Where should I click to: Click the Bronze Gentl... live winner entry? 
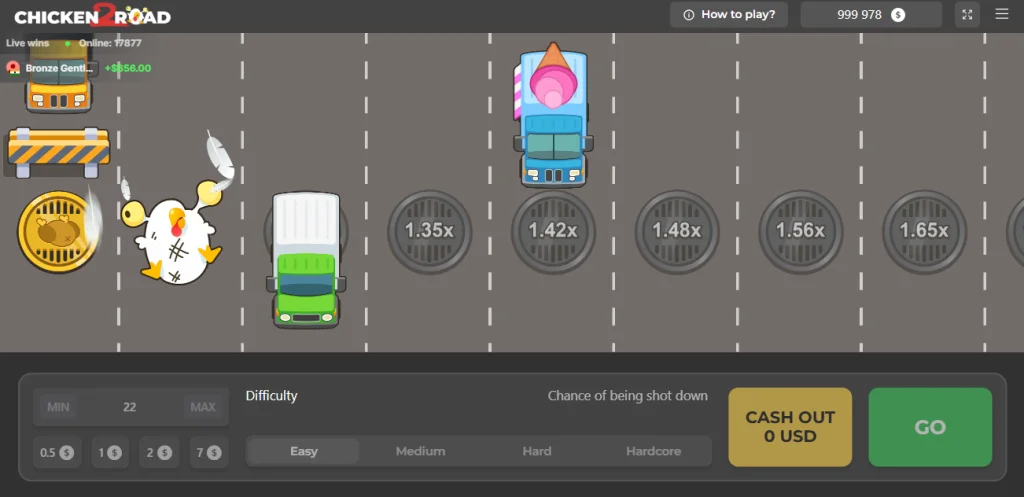(78, 68)
